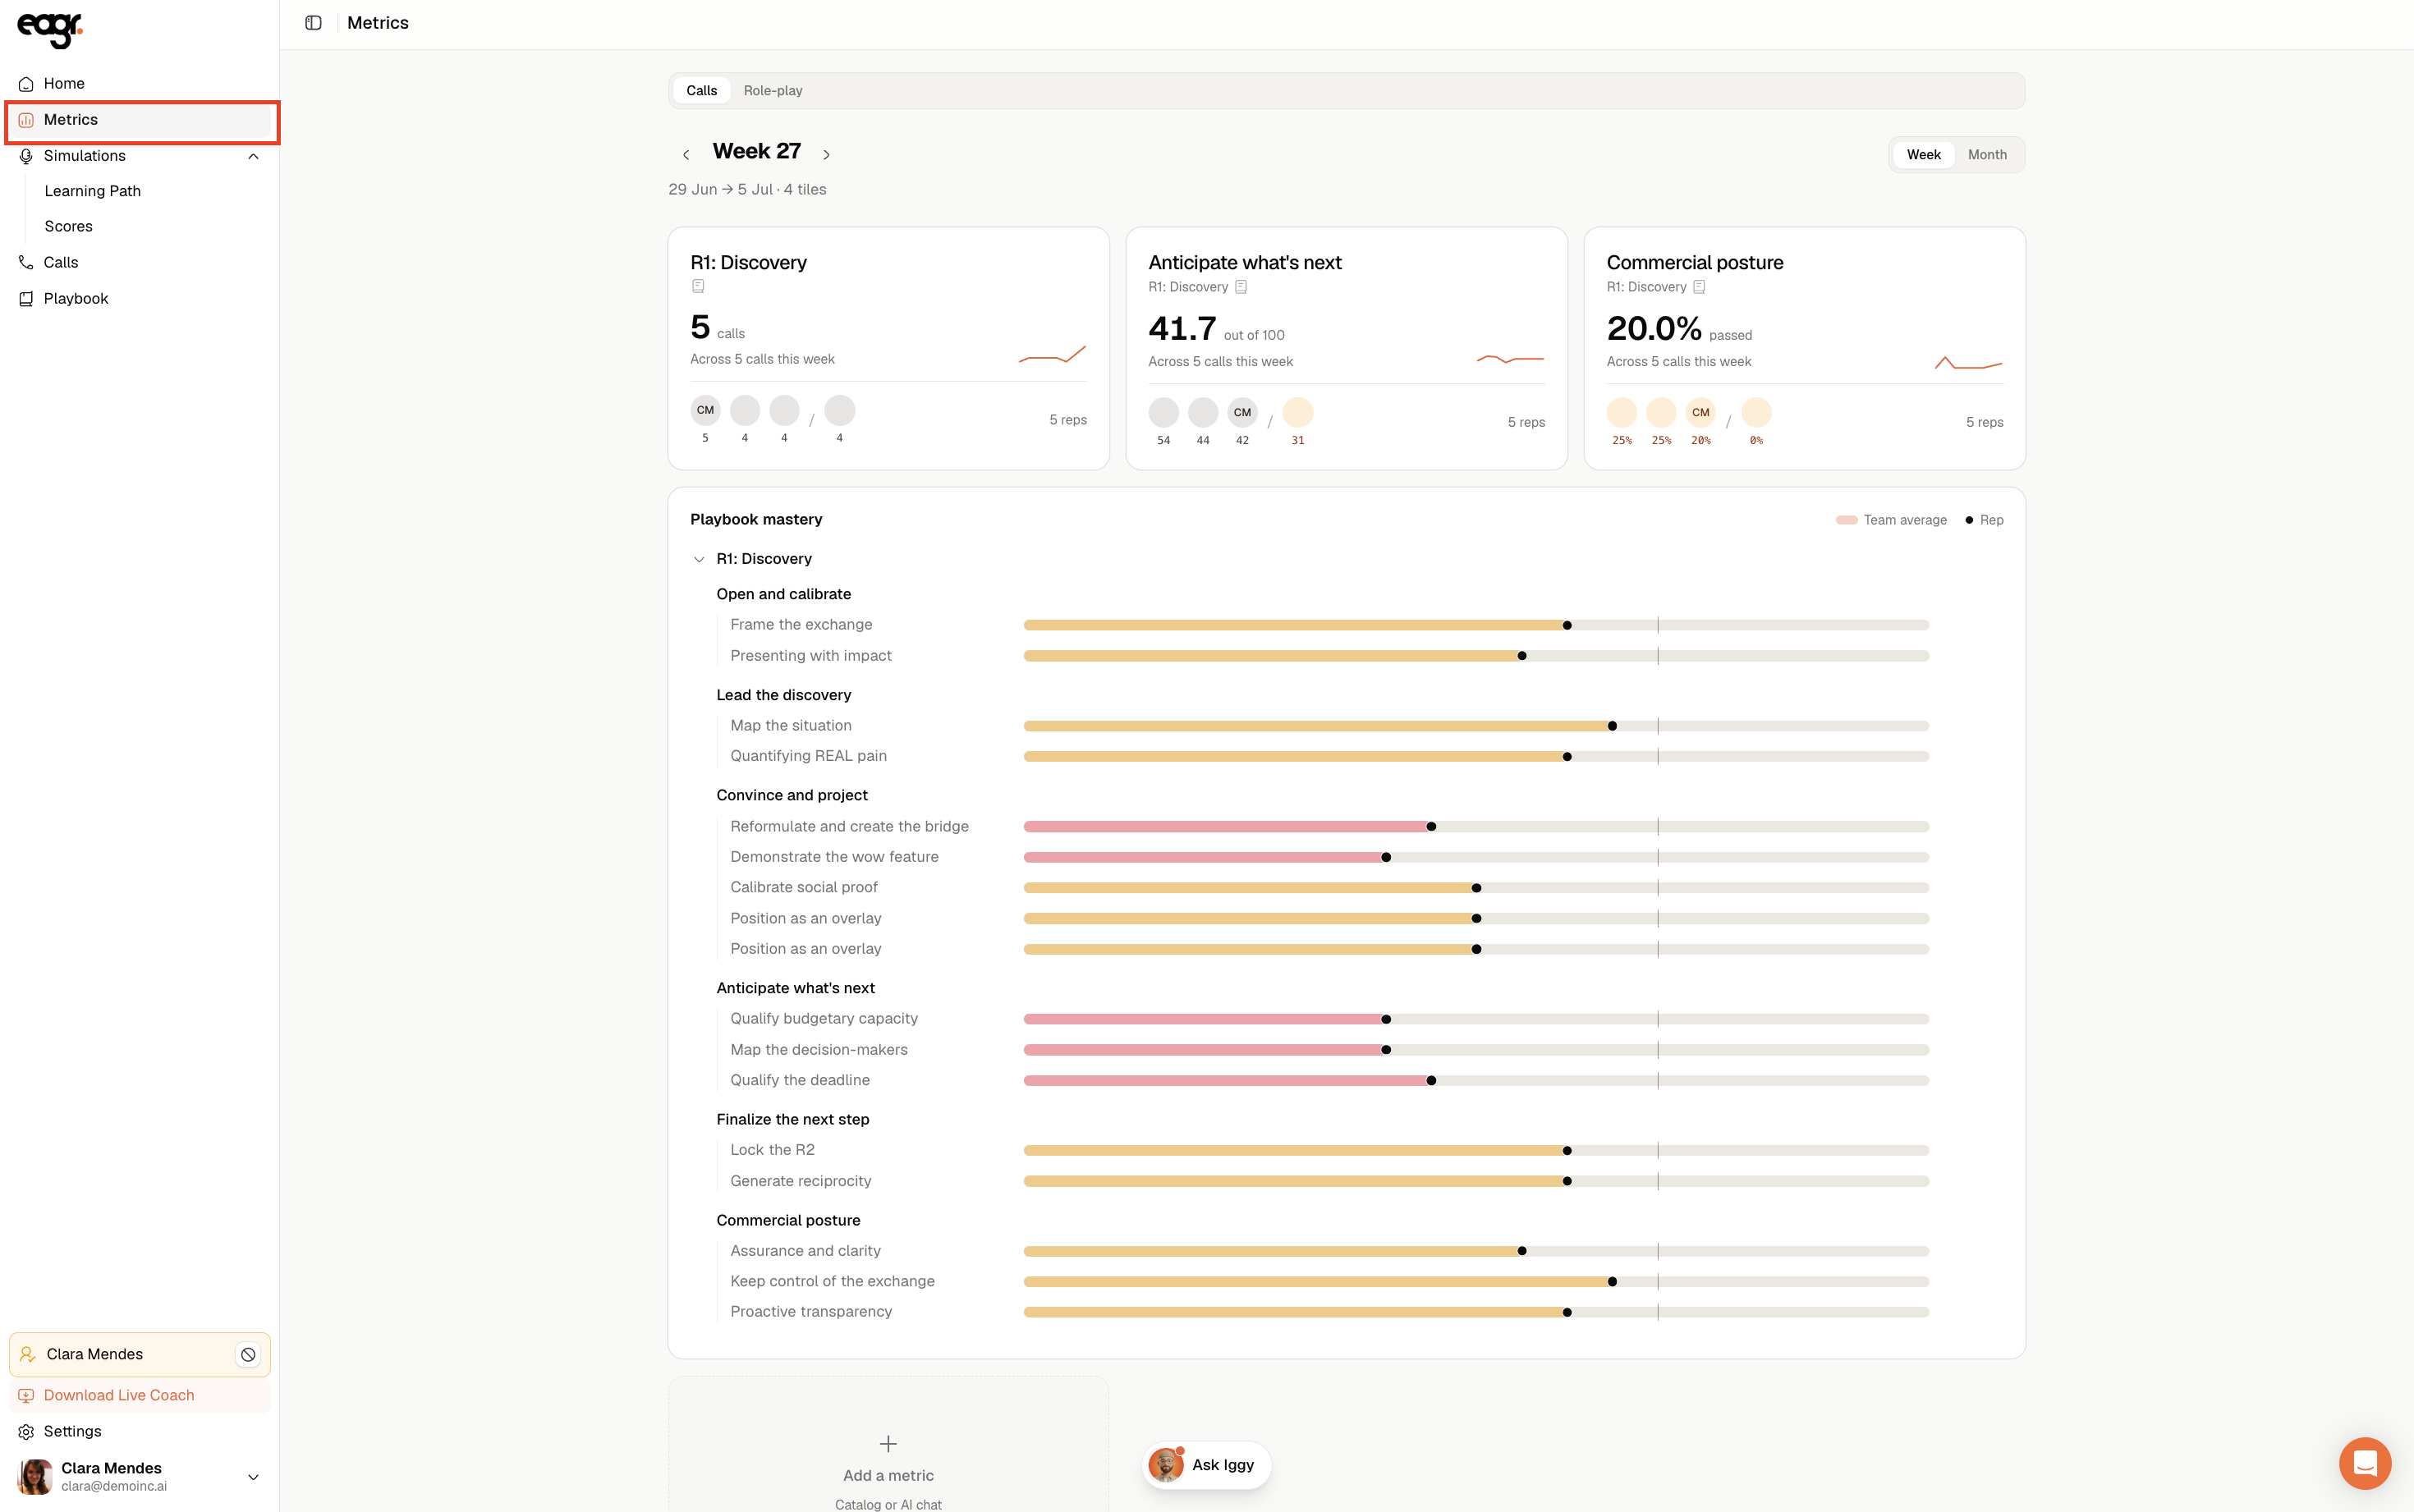Click the user icon in Clara Mendes banner

tap(28, 1355)
